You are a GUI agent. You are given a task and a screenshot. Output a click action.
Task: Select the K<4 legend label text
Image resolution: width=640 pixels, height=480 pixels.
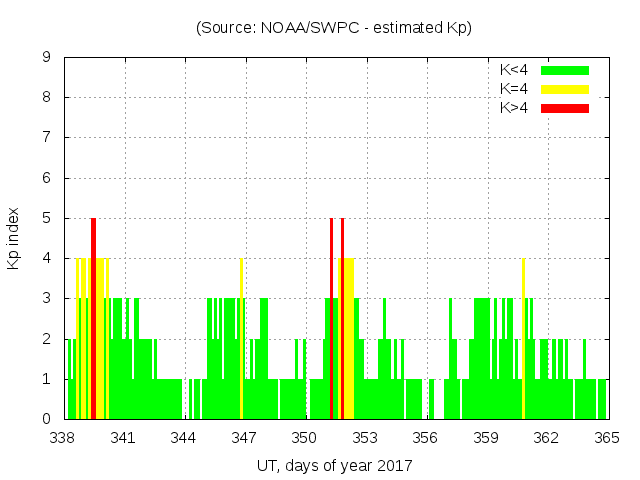(514, 70)
